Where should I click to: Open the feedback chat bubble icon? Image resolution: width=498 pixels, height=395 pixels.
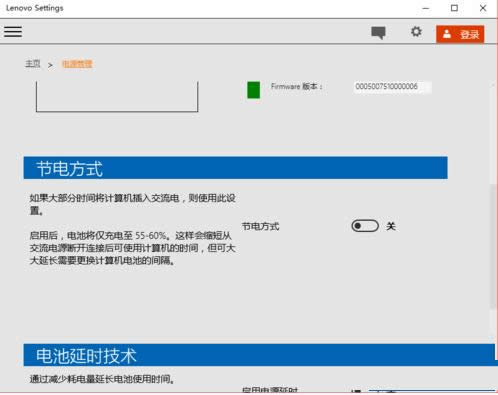[378, 33]
